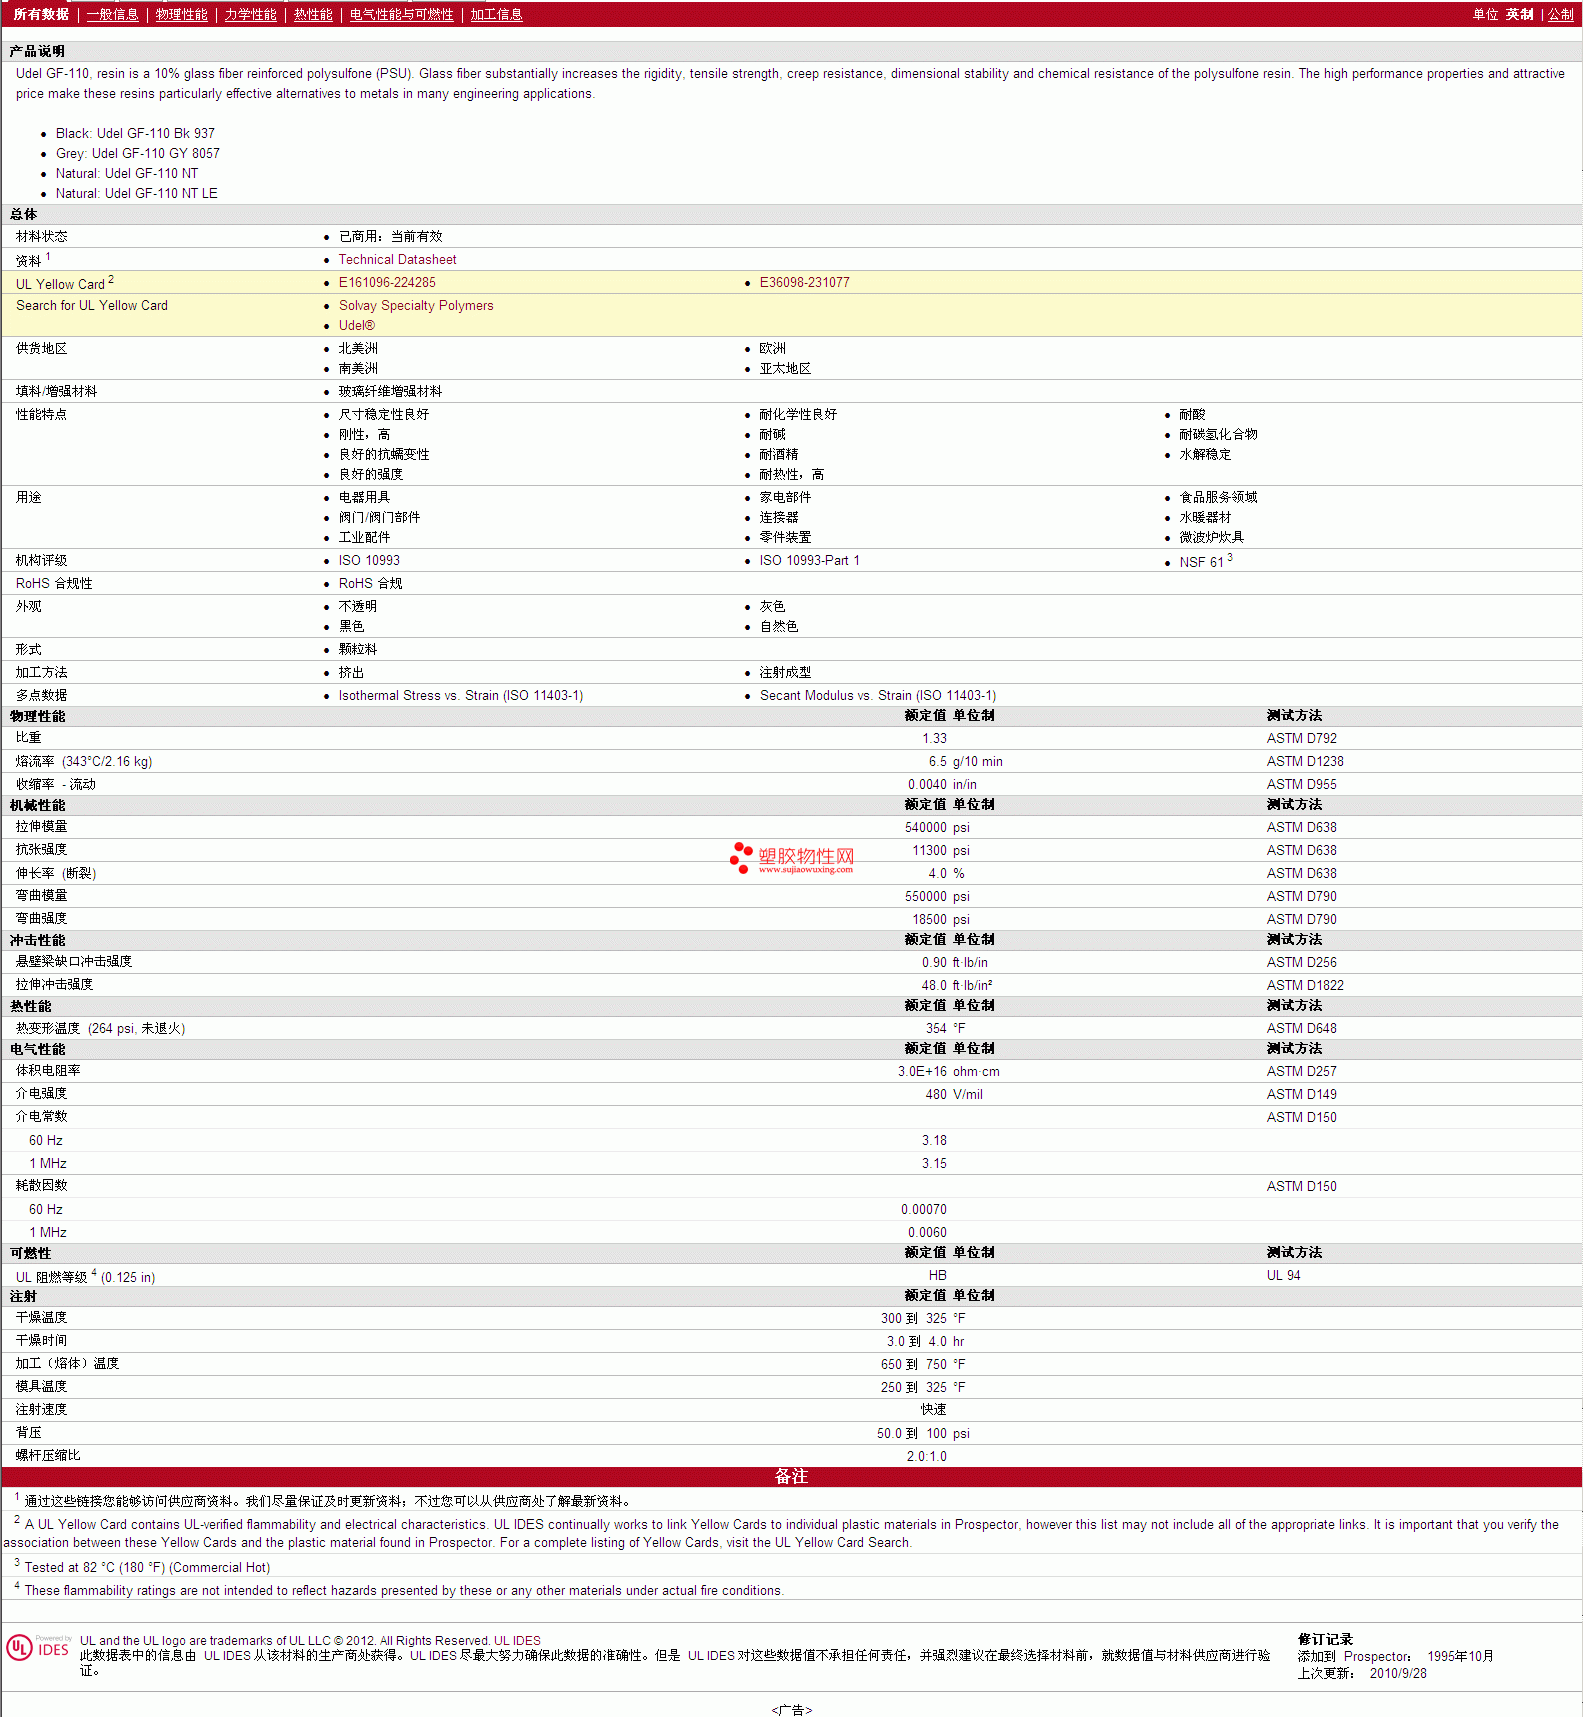Open the 所有数据 tab

(41, 14)
